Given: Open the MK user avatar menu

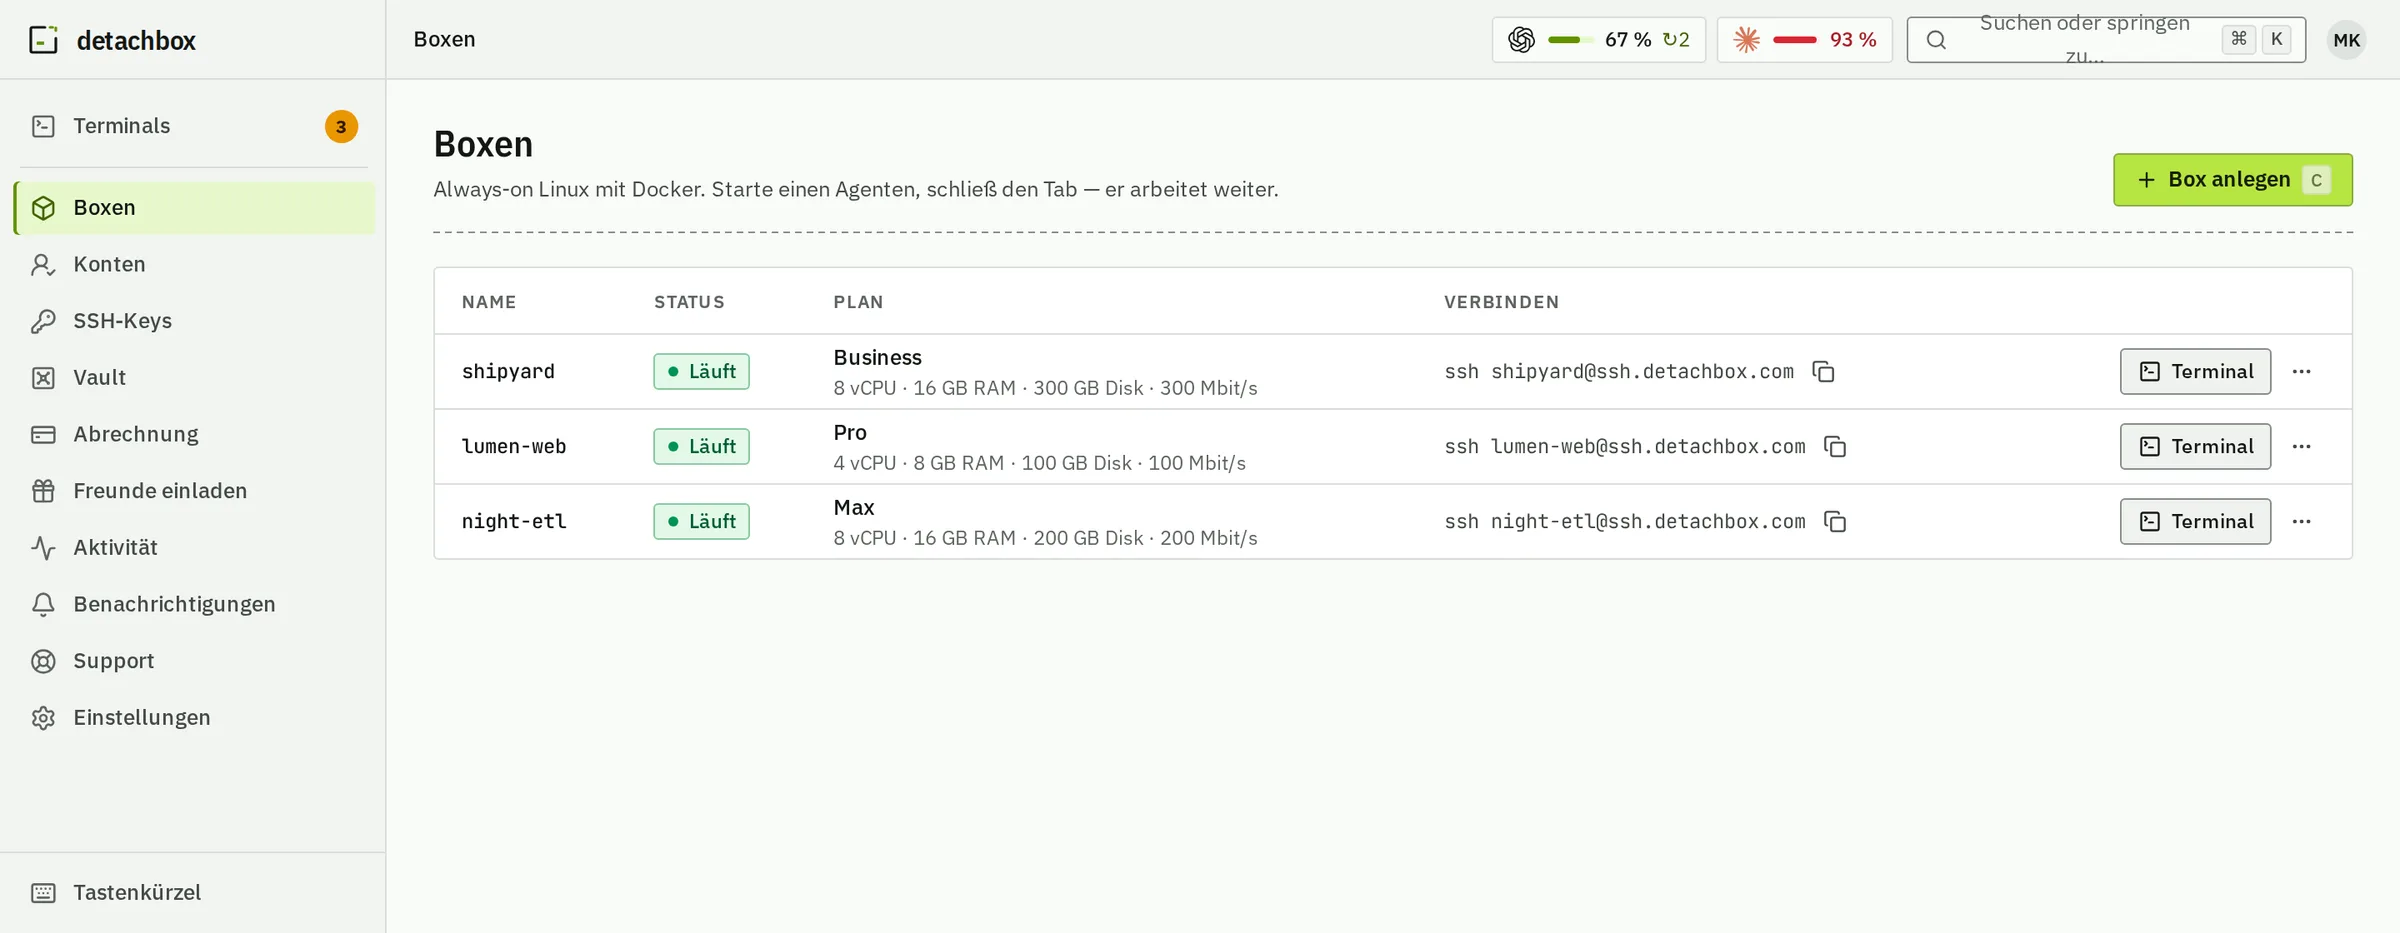Looking at the screenshot, I should 2346,40.
